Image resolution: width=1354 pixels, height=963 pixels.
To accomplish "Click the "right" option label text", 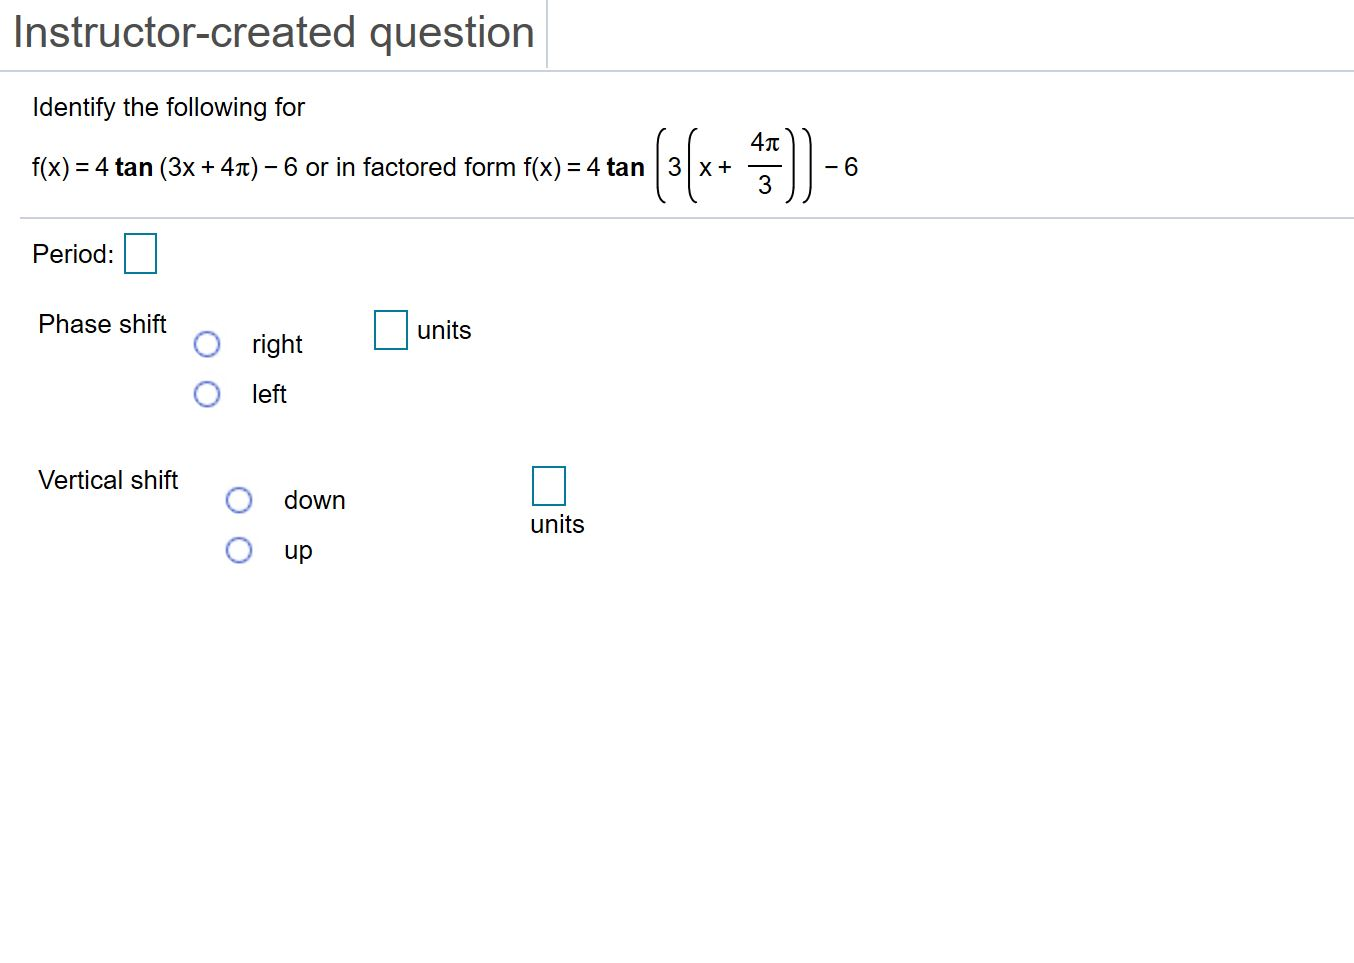I will click(276, 344).
